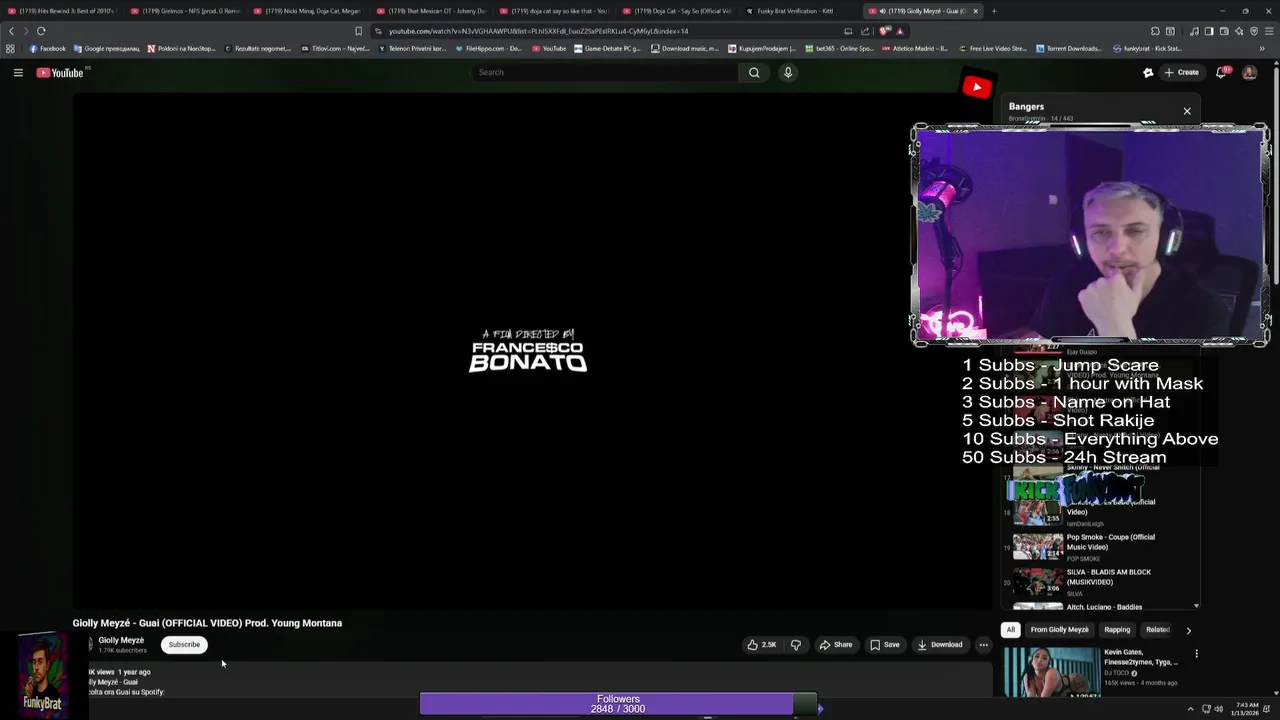The height and width of the screenshot is (720, 1280).
Task: Open system volume control in tray
Action: click(x=1218, y=709)
